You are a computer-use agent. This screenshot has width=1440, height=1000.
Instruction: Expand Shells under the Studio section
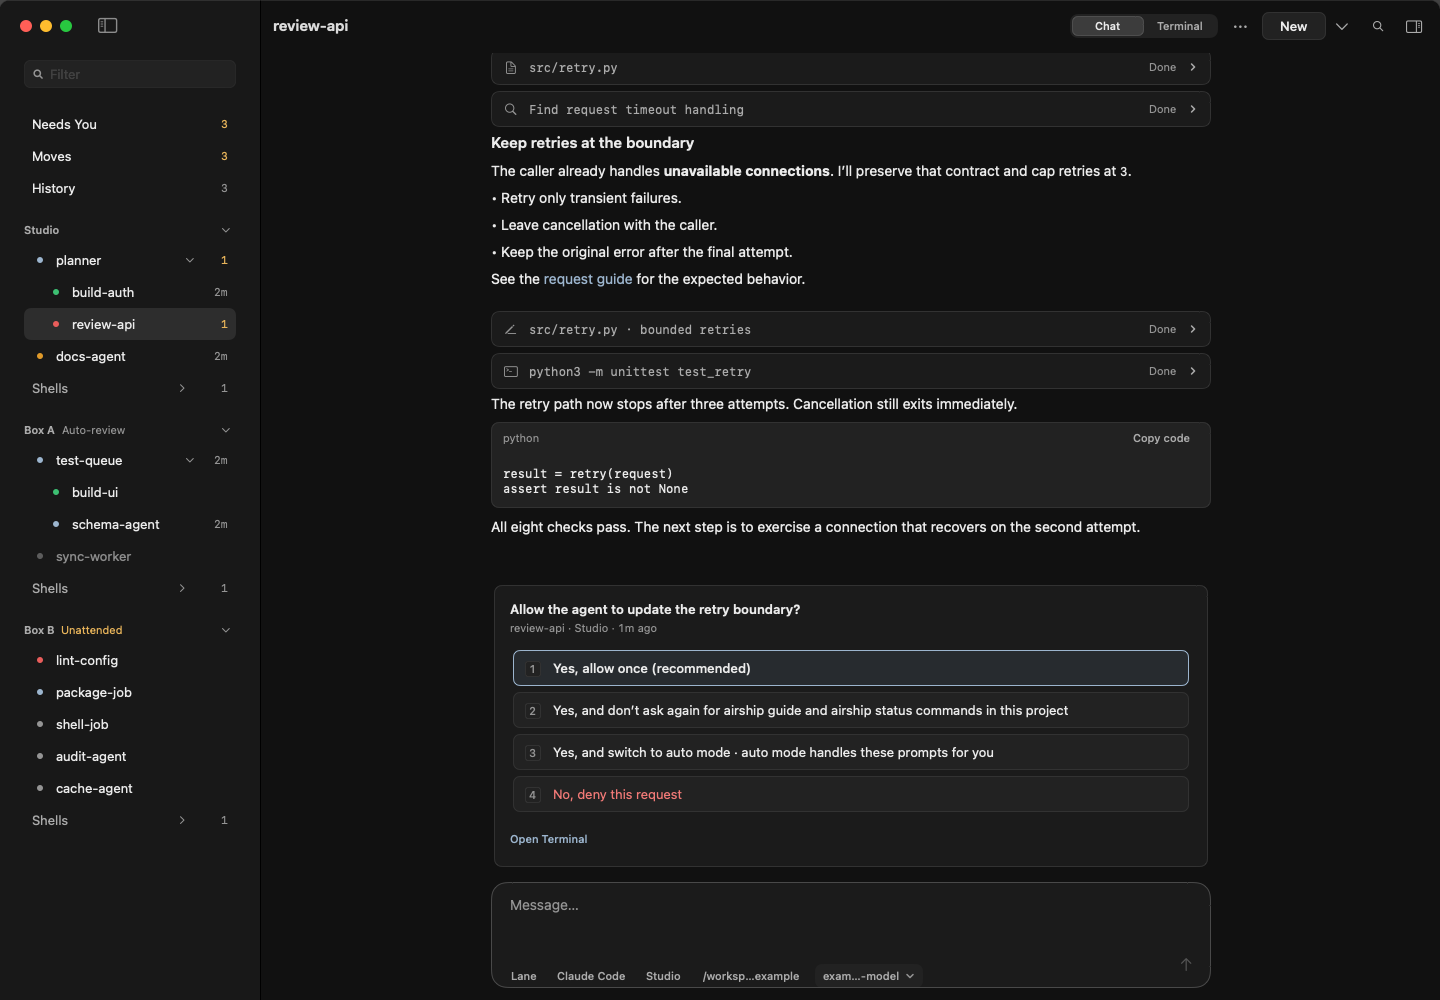(x=182, y=389)
